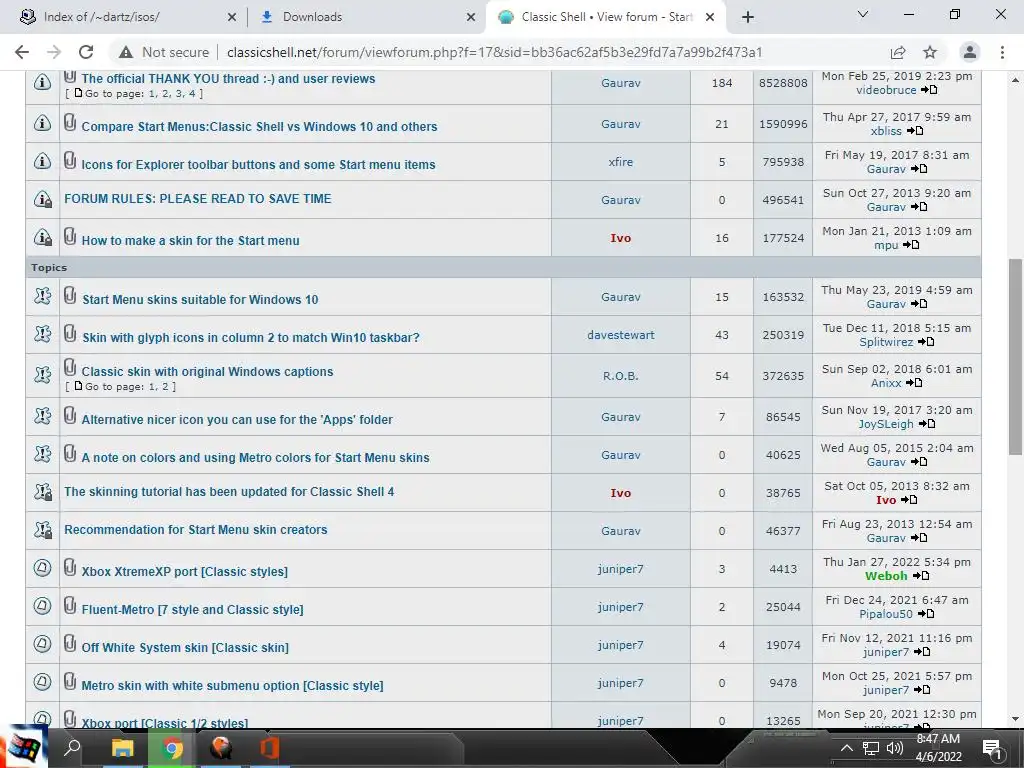
Task: View latest post icon next to xbliss
Action: pos(915,131)
